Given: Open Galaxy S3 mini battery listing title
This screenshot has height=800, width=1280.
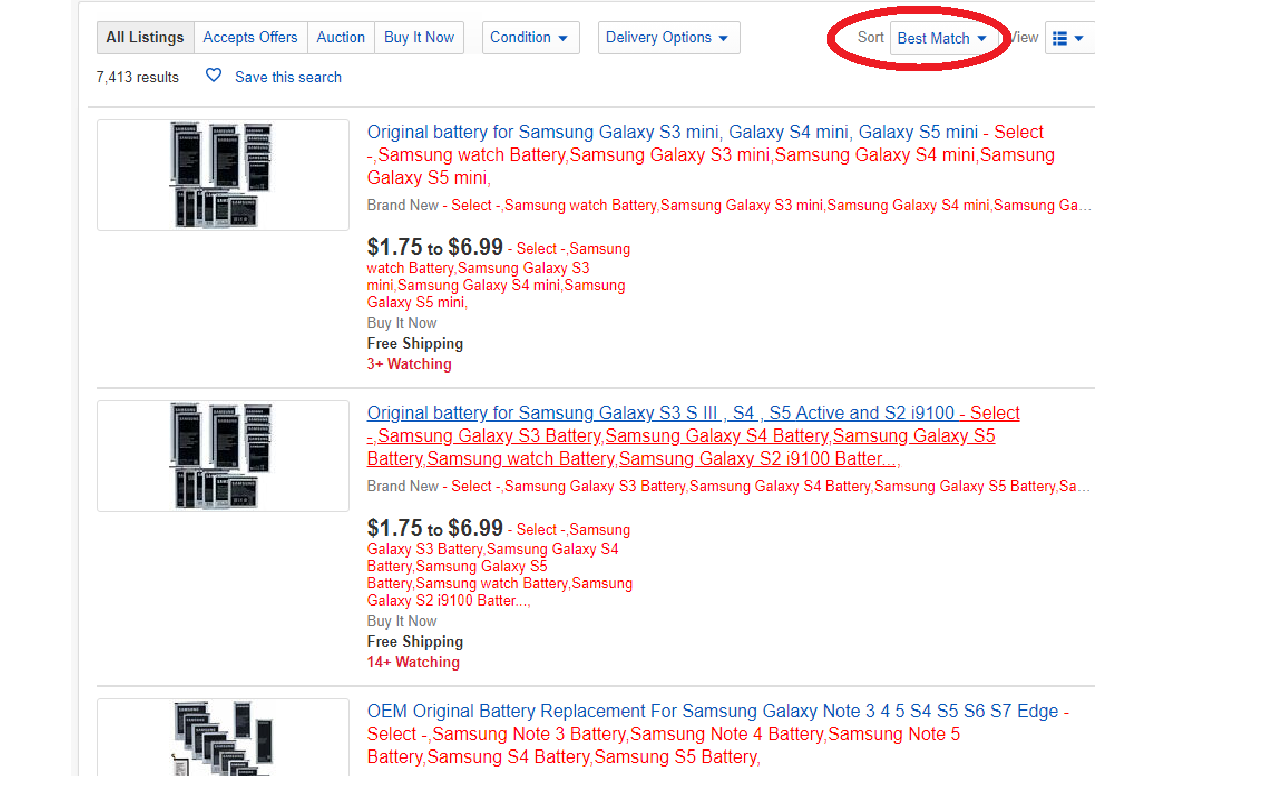Looking at the screenshot, I should tap(711, 155).
